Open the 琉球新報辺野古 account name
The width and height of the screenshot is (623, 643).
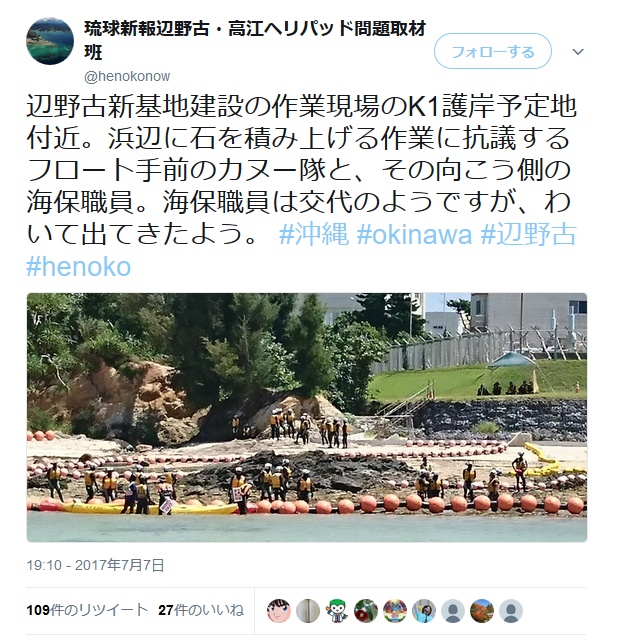click(x=255, y=40)
